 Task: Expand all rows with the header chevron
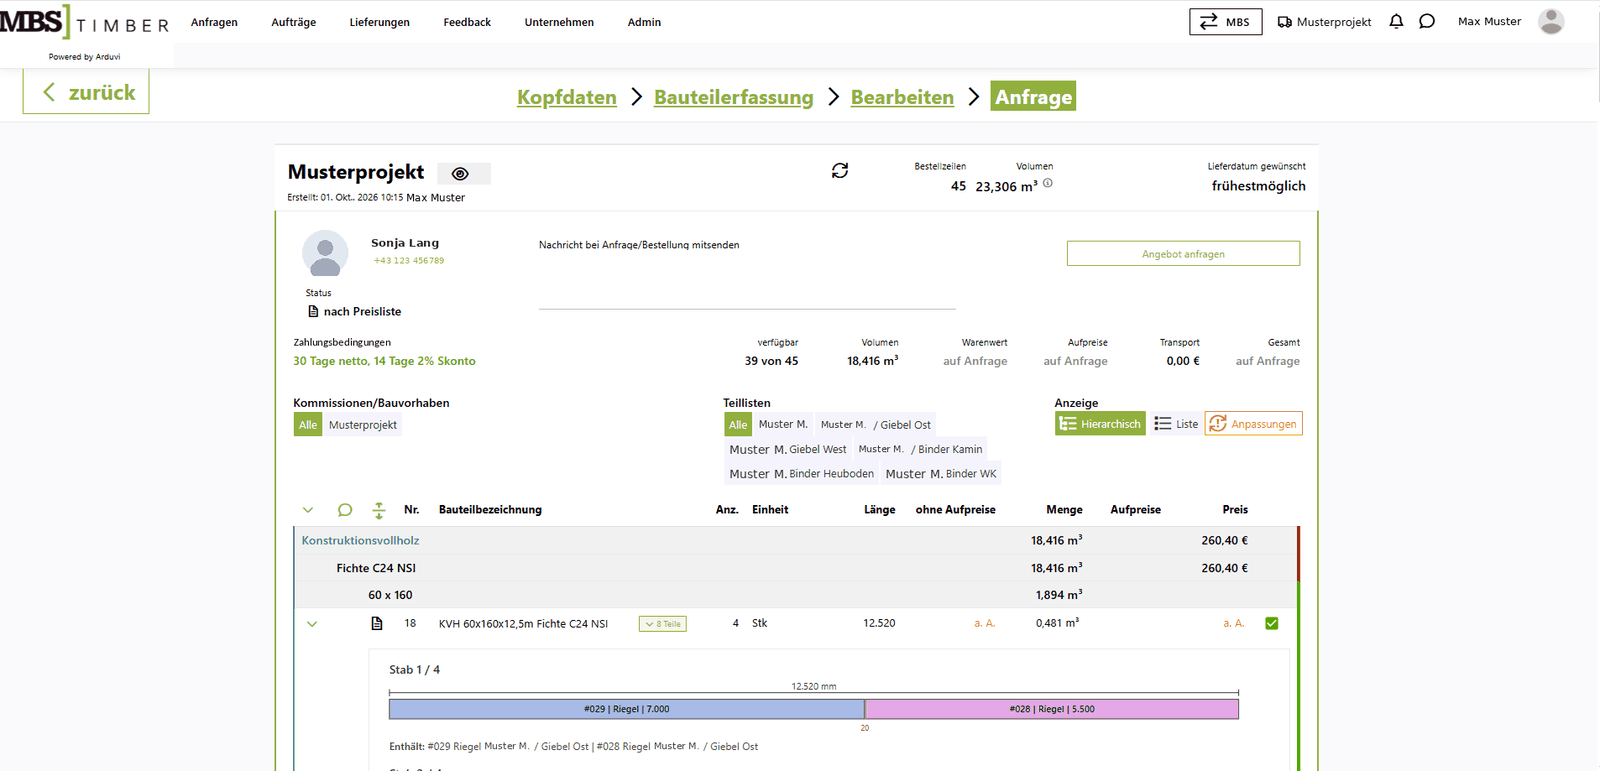pos(308,510)
